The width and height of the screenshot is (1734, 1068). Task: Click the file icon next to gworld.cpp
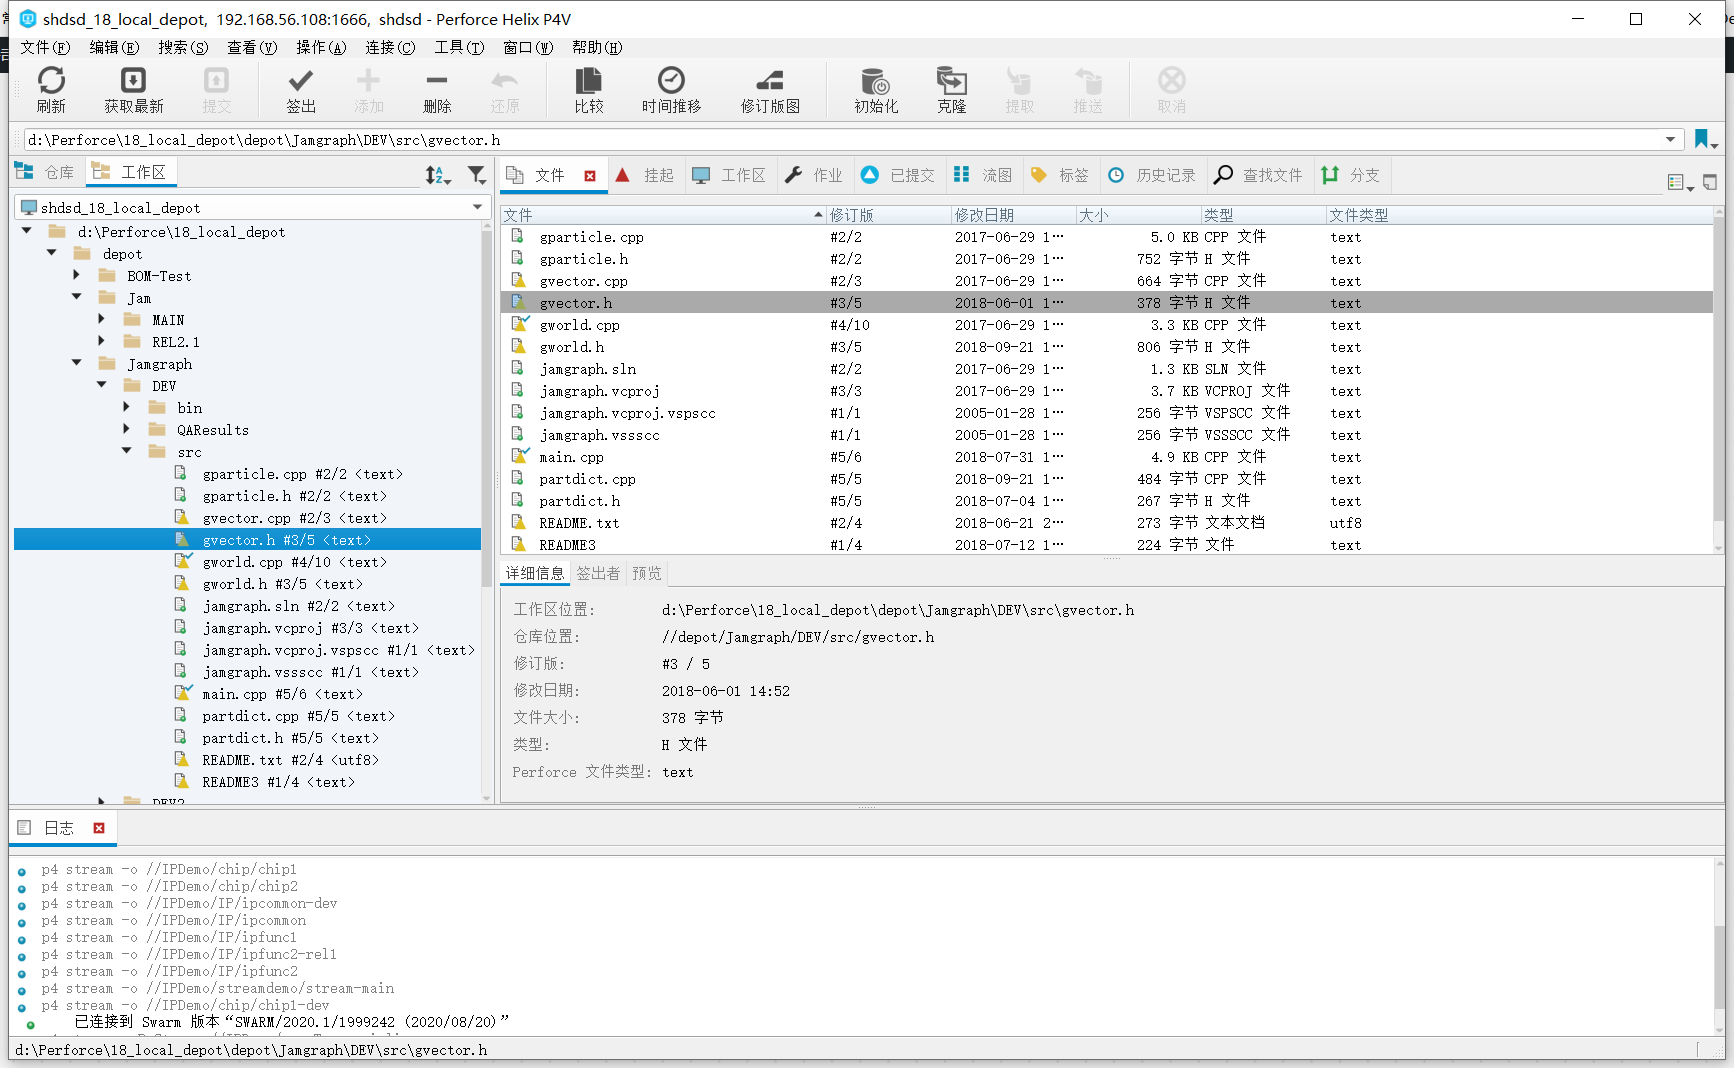point(518,324)
